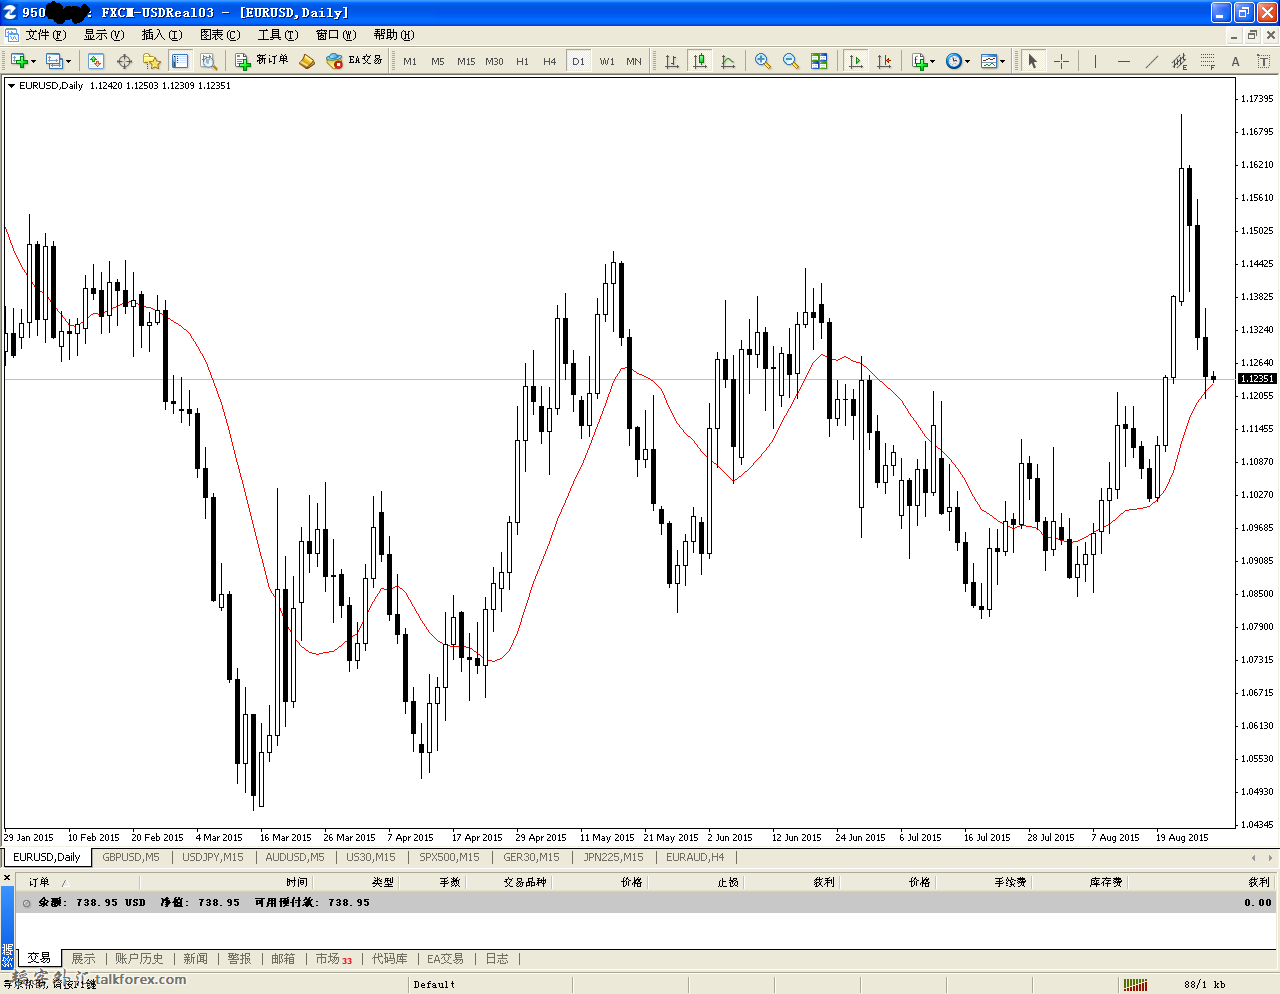Open the 新闻 news tab

pos(196,959)
